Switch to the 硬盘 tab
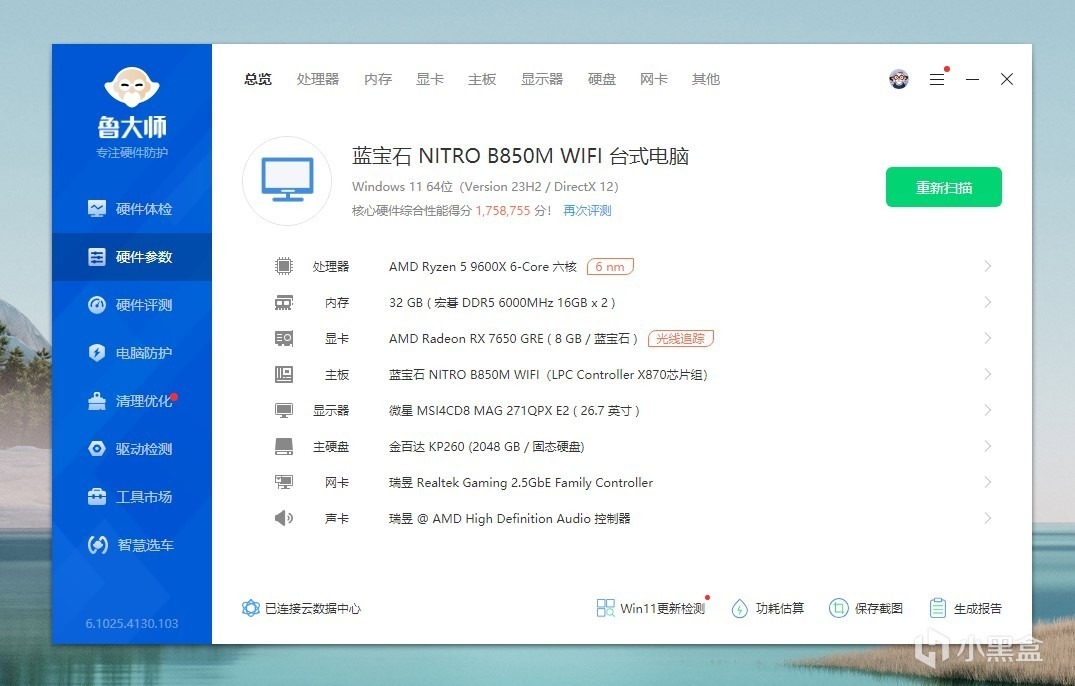Viewport: 1075px width, 686px height. coord(602,79)
